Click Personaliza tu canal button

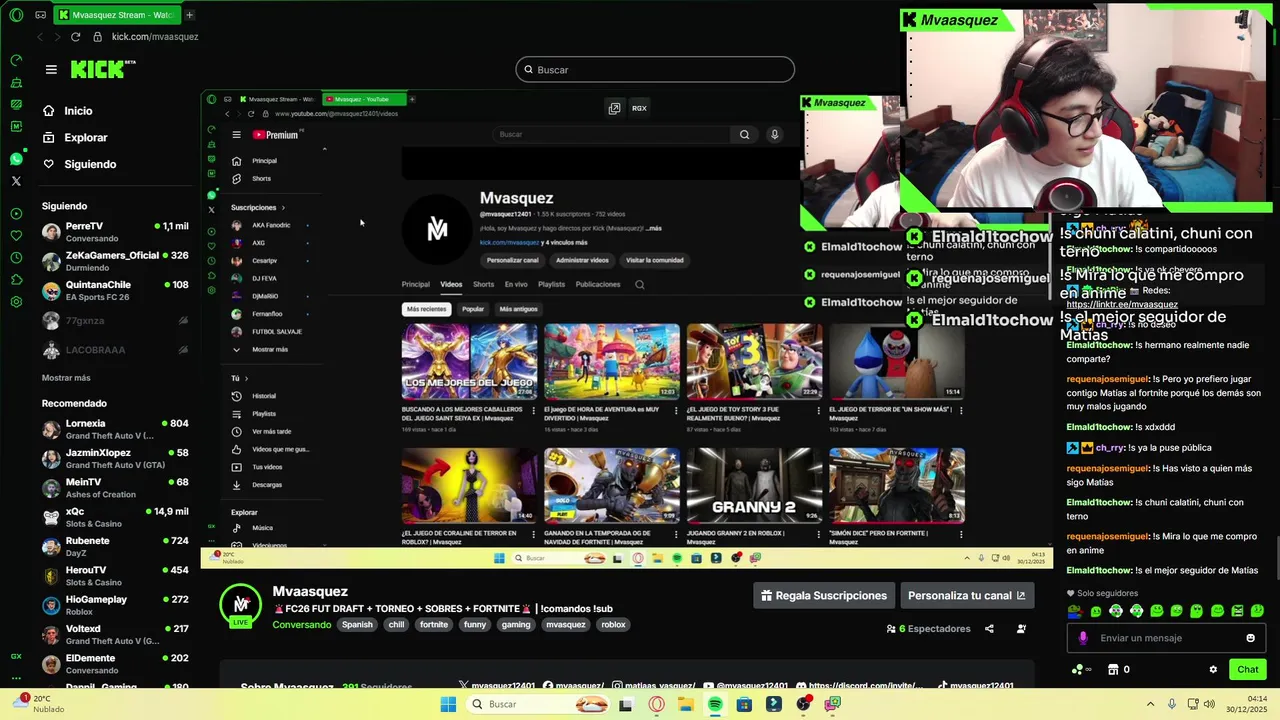[966, 596]
